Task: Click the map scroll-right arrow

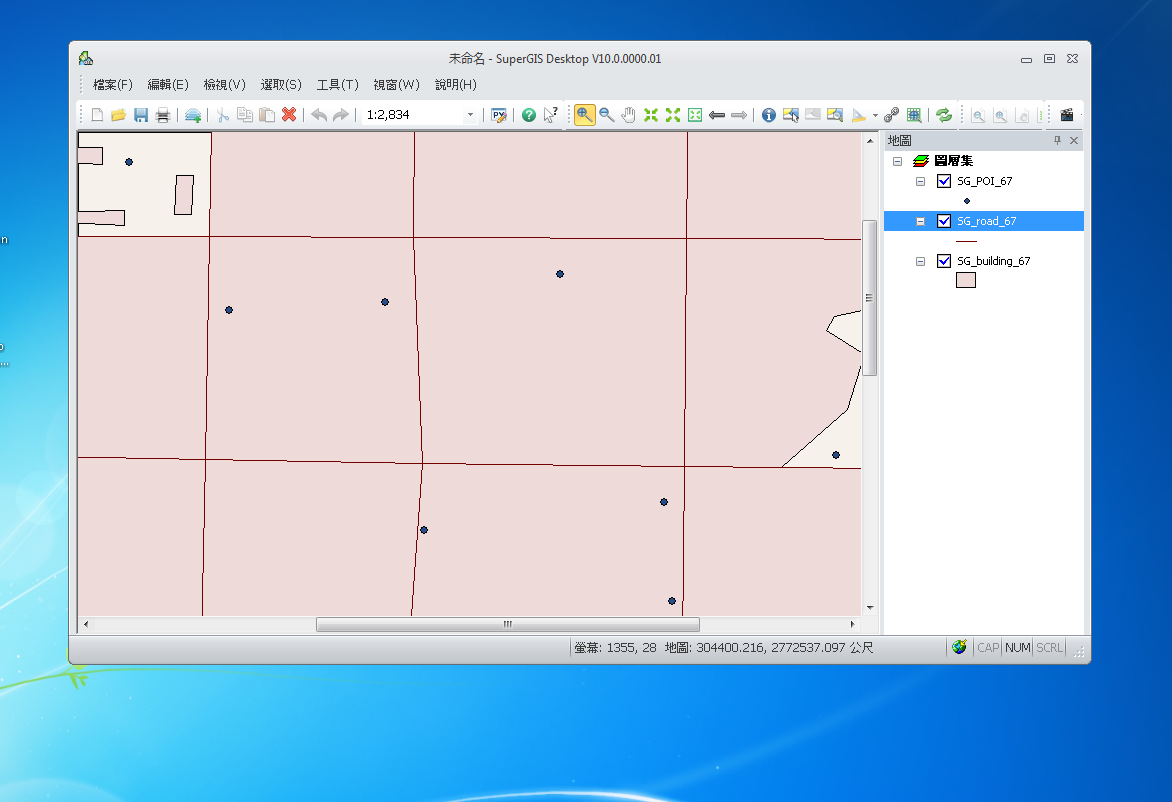Action: pyautogui.click(x=852, y=624)
